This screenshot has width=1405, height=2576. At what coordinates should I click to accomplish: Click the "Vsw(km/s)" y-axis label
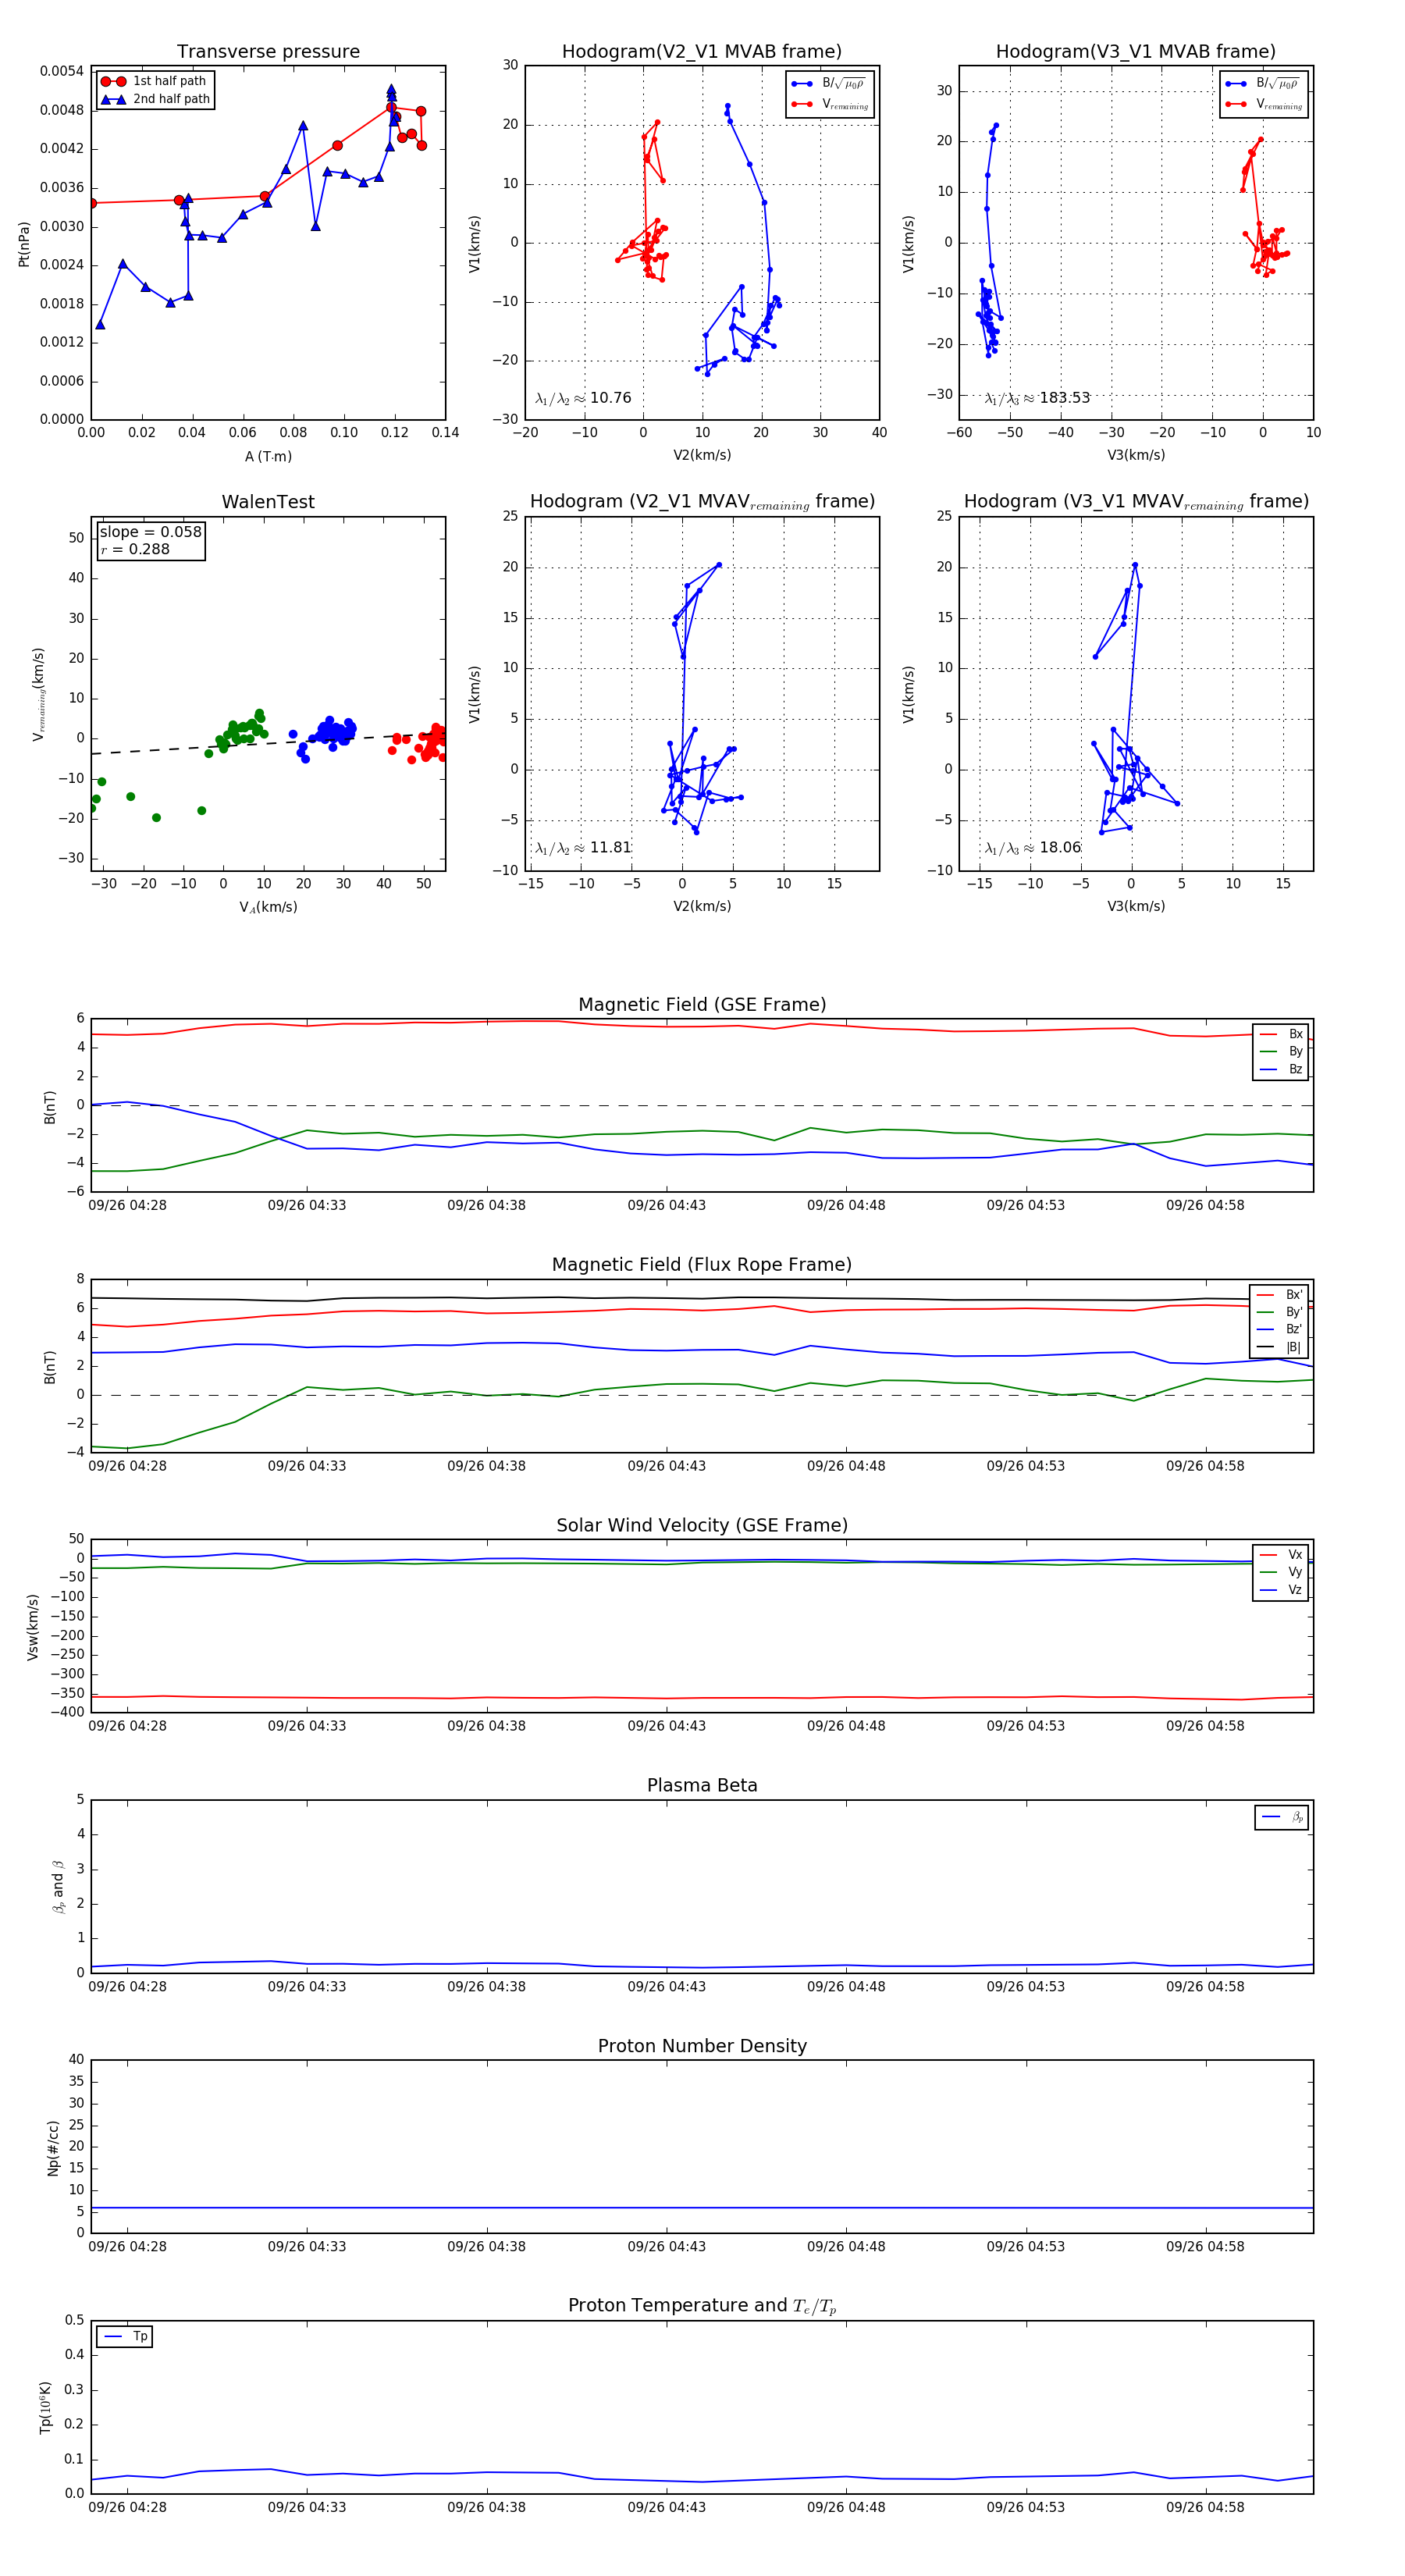pyautogui.click(x=33, y=1627)
